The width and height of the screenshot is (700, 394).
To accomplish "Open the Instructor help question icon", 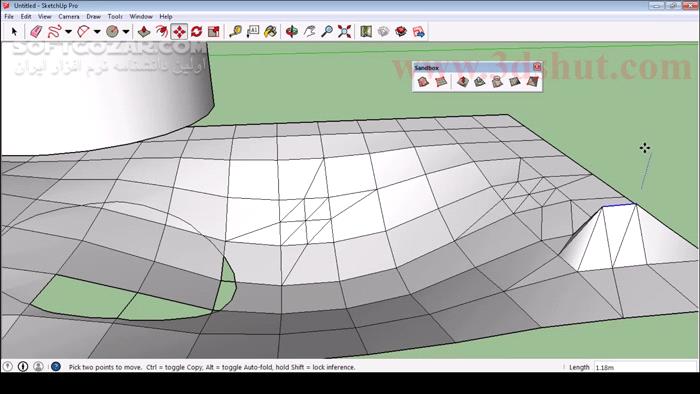I will (x=56, y=366).
